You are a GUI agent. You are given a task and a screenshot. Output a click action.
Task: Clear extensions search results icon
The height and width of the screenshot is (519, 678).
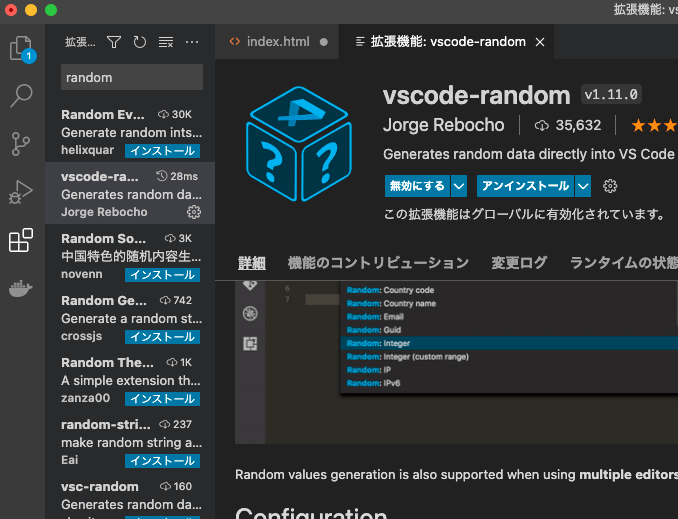(x=166, y=42)
